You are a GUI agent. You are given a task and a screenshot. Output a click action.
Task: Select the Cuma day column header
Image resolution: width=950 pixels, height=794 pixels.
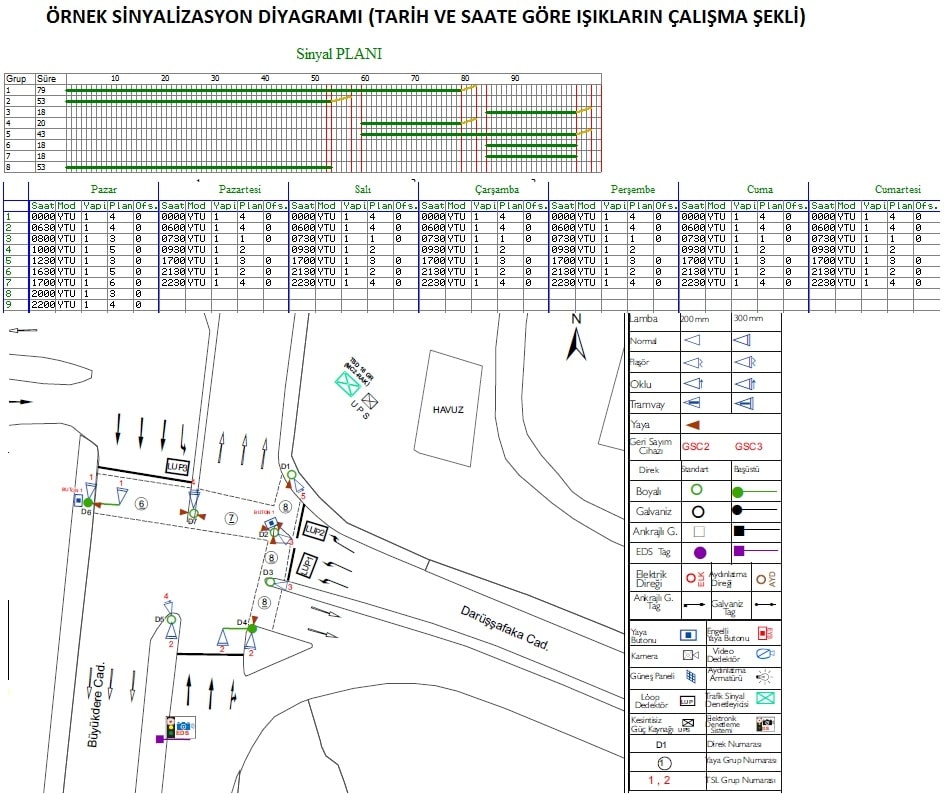tap(759, 189)
